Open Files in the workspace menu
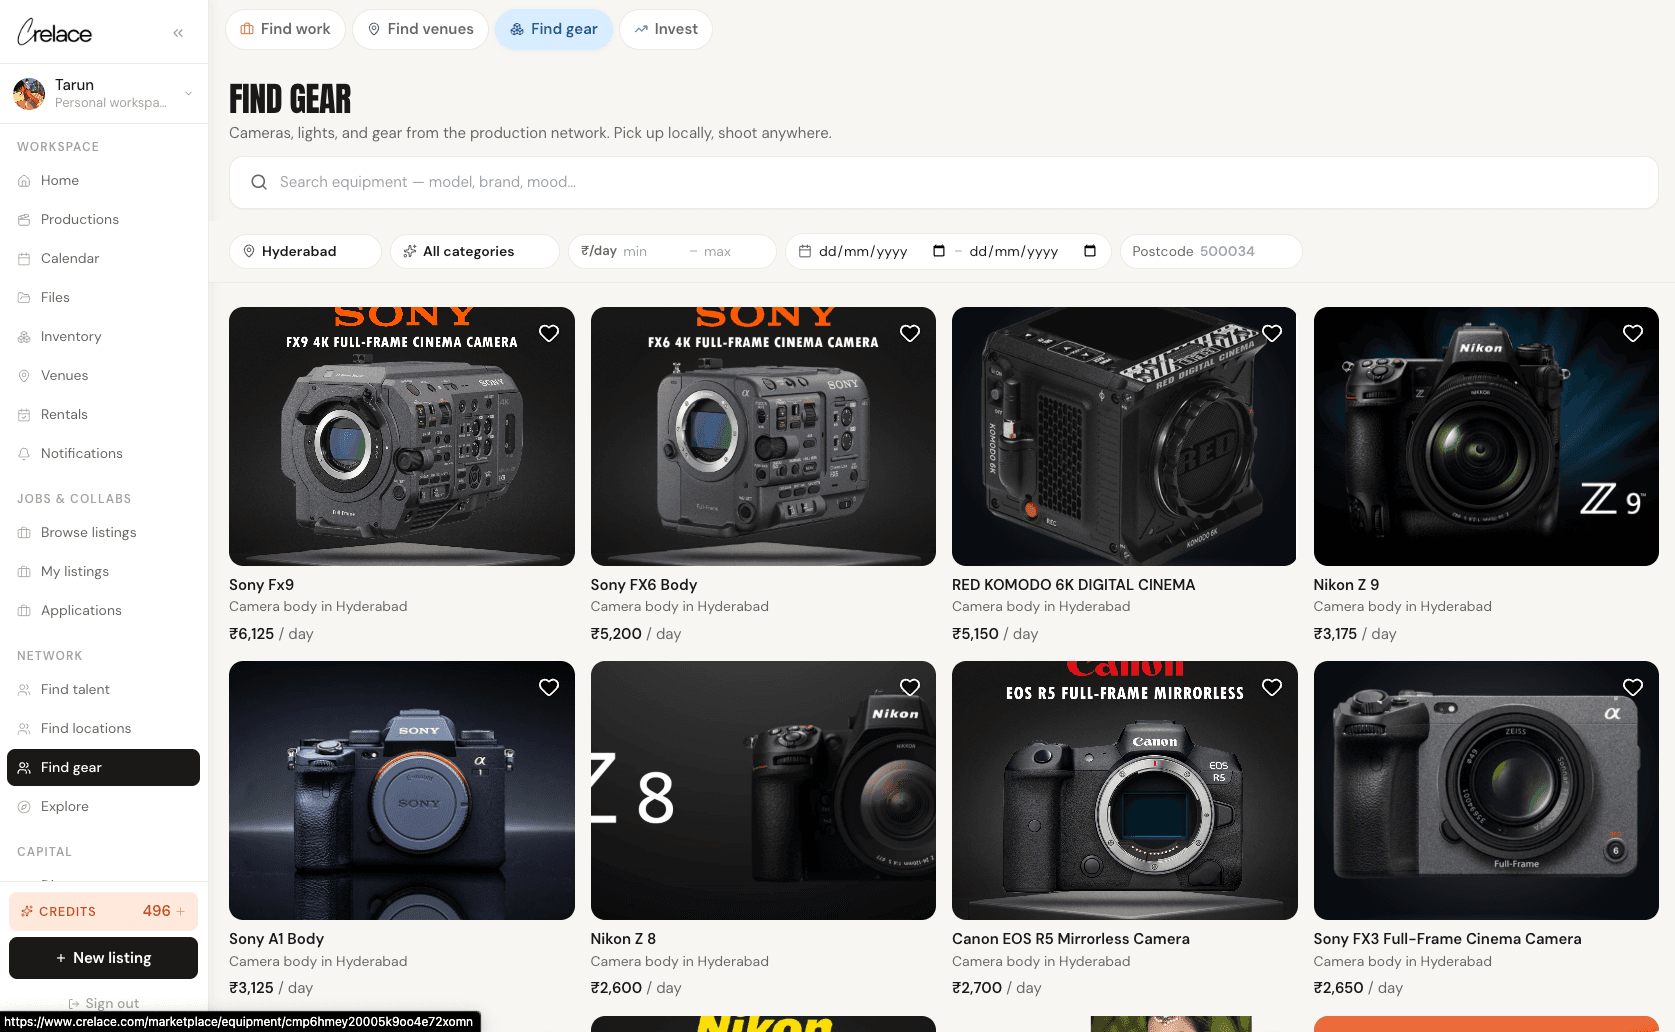The image size is (1675, 1032). (x=104, y=298)
